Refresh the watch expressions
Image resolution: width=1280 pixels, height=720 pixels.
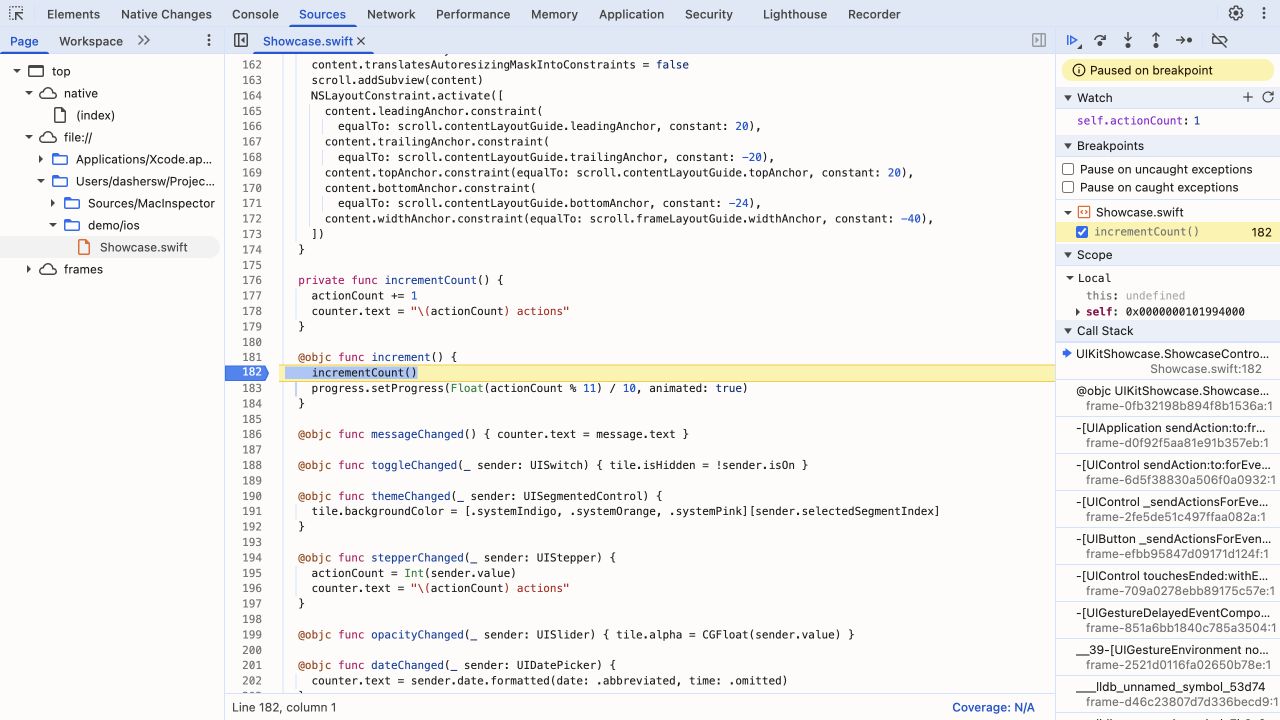point(1268,97)
